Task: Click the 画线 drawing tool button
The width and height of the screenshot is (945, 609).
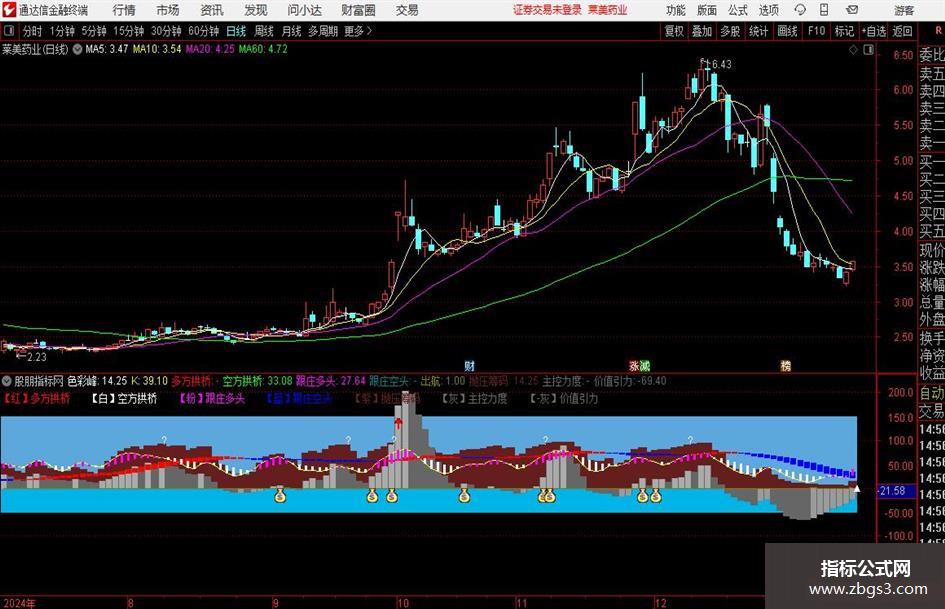Action: 787,31
